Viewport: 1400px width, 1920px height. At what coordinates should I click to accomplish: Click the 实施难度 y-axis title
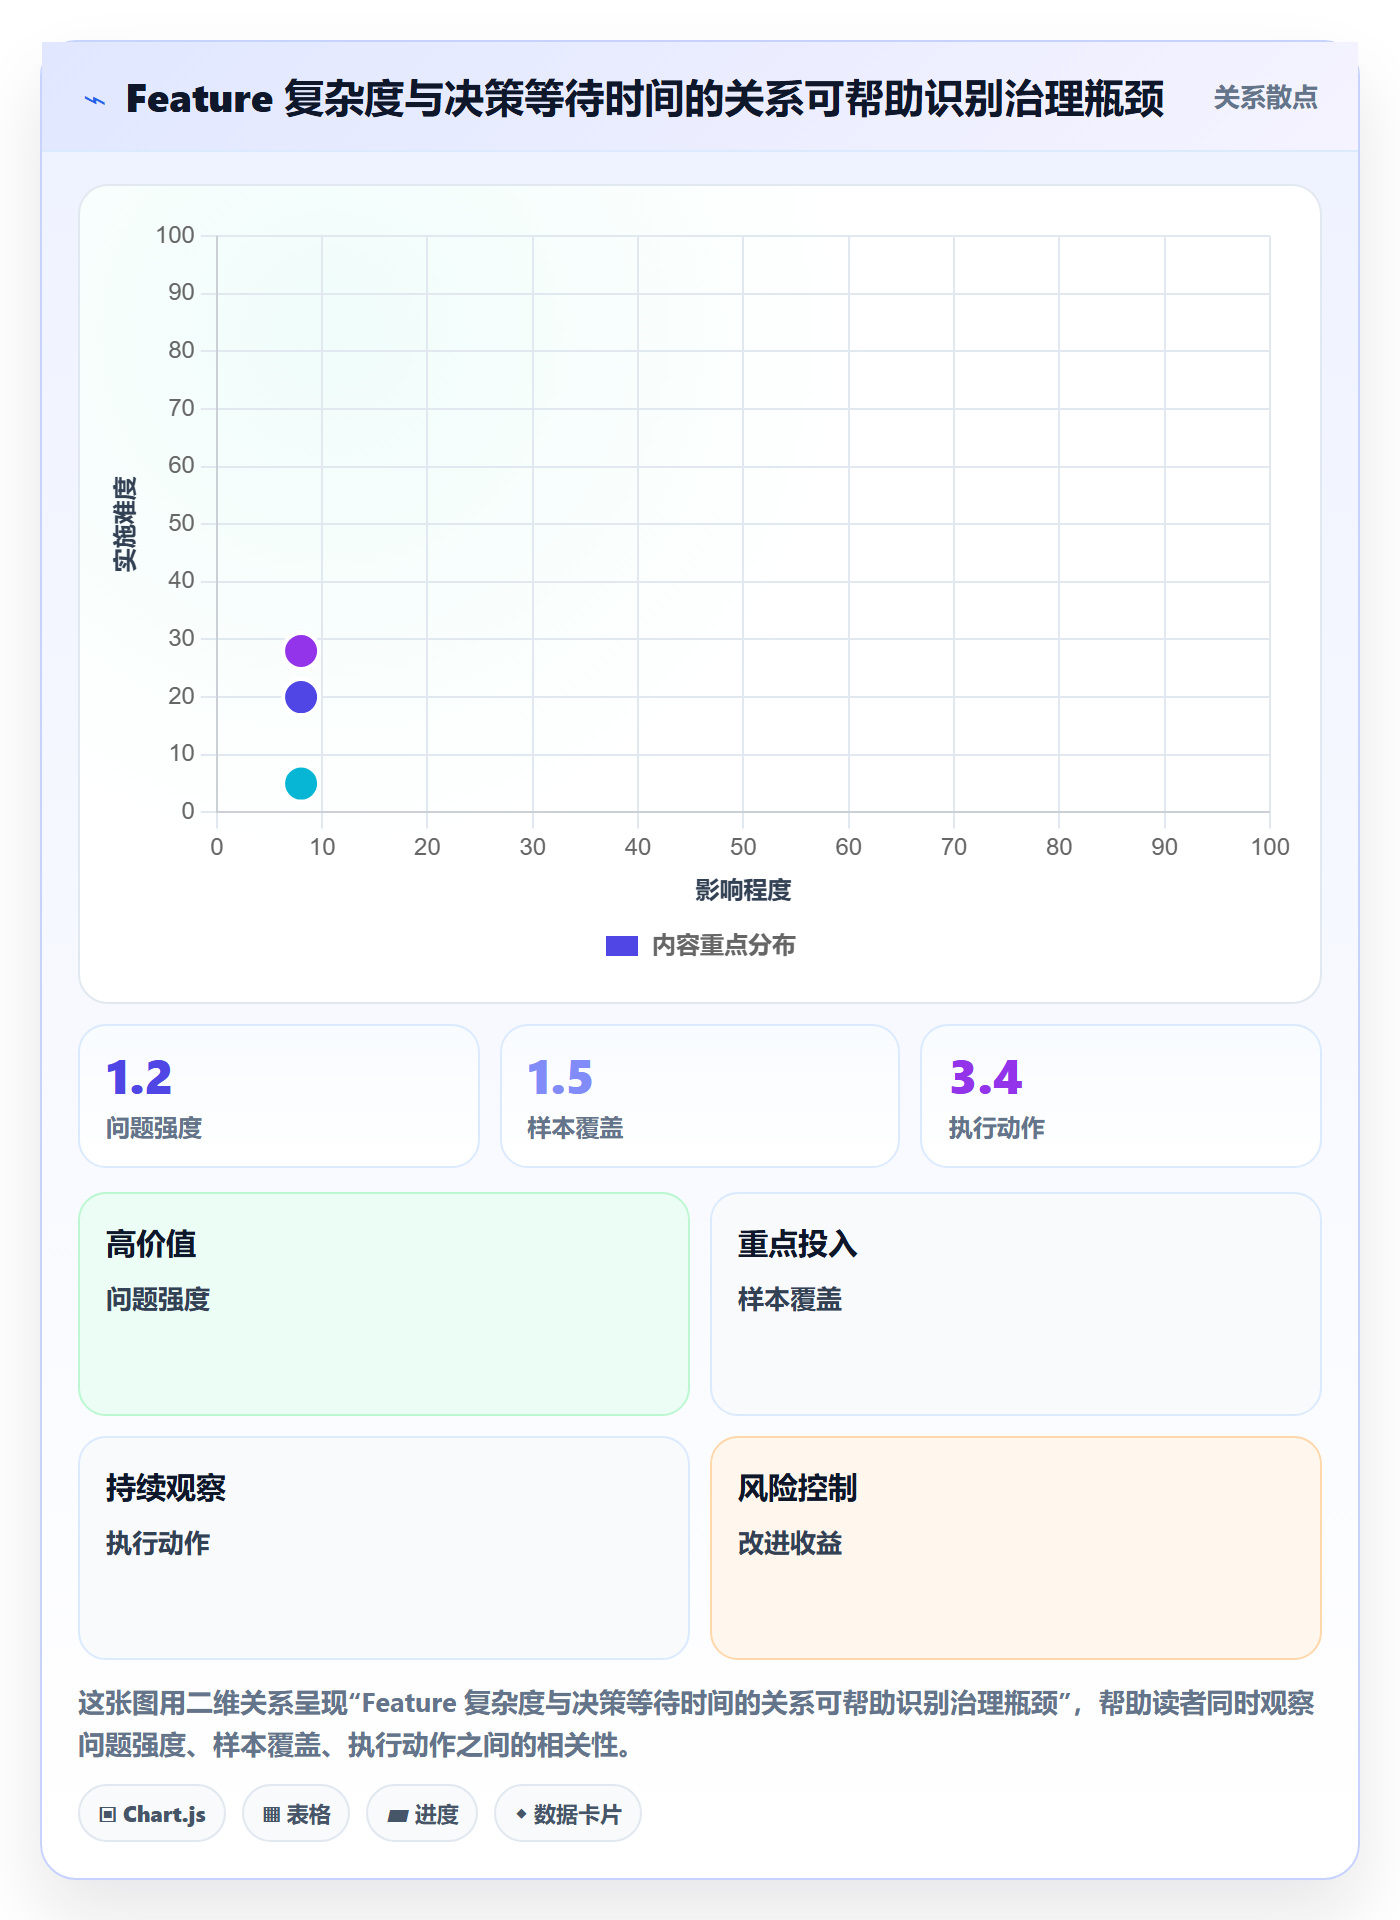point(125,524)
